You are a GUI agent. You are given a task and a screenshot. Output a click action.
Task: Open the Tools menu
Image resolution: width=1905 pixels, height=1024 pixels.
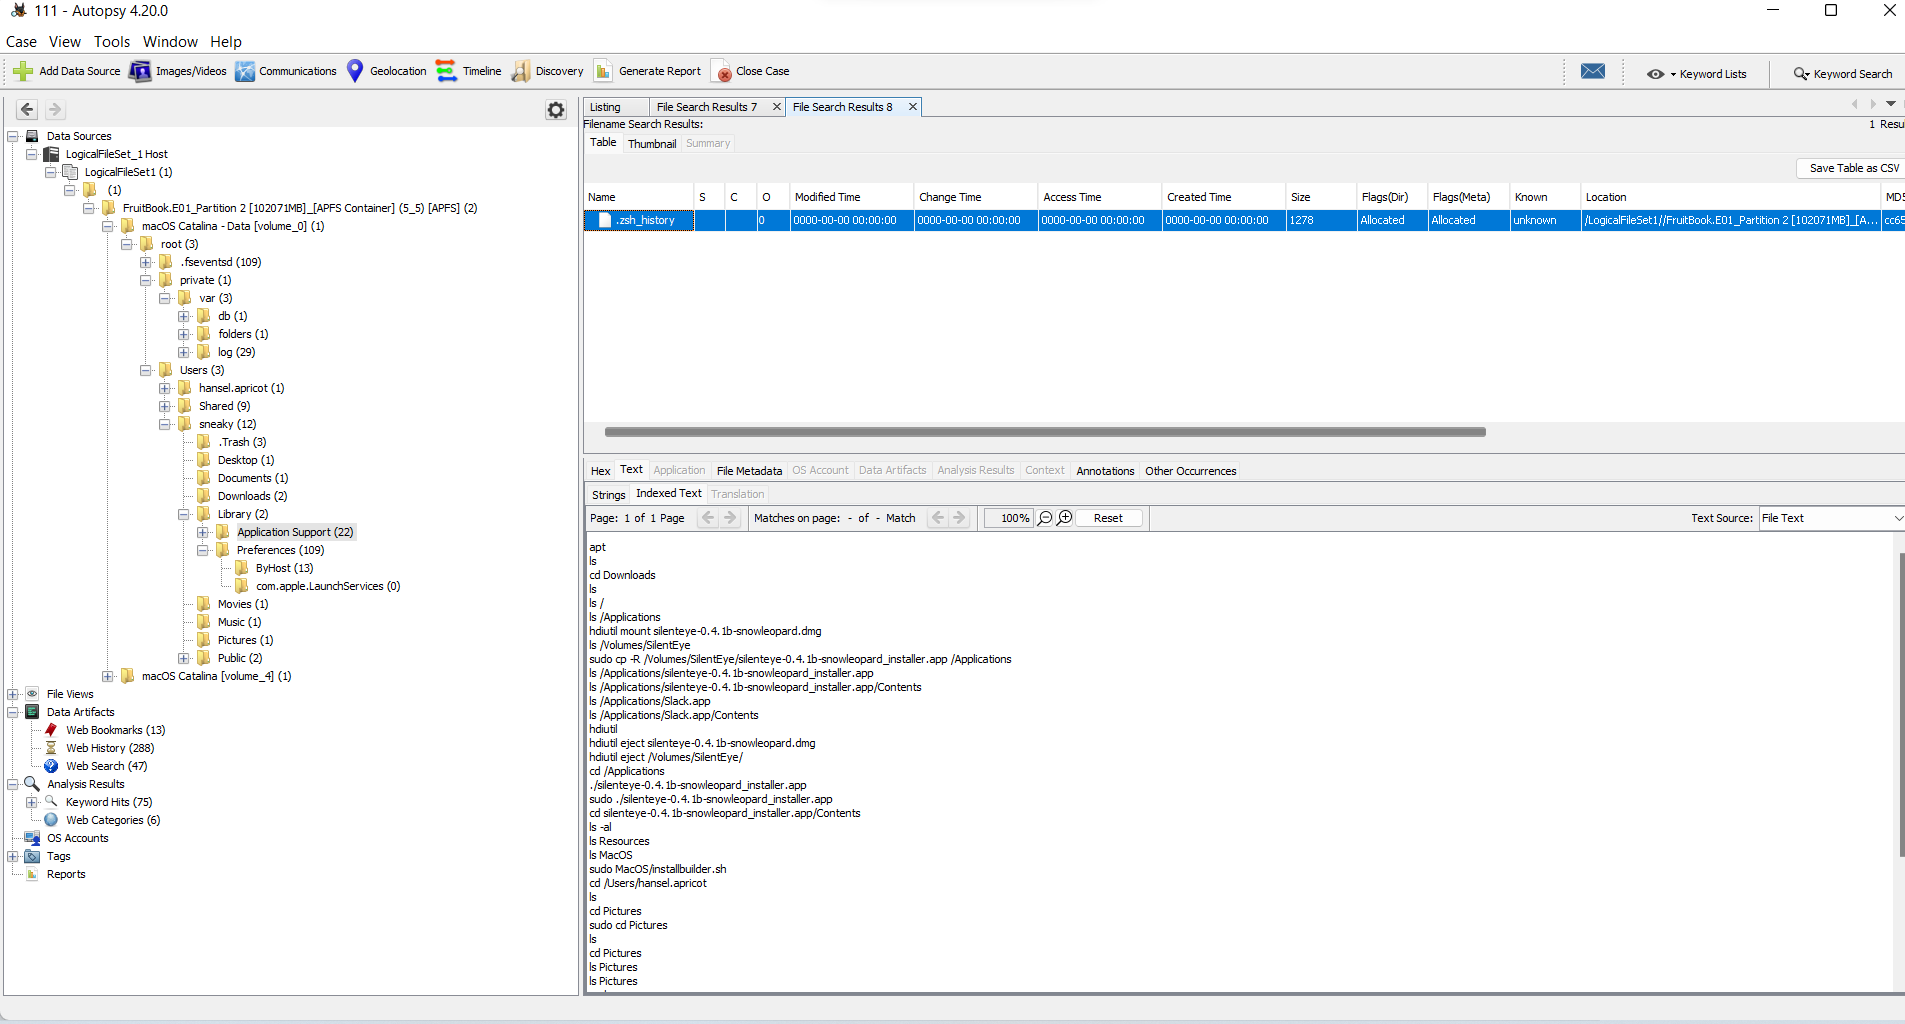coord(112,42)
